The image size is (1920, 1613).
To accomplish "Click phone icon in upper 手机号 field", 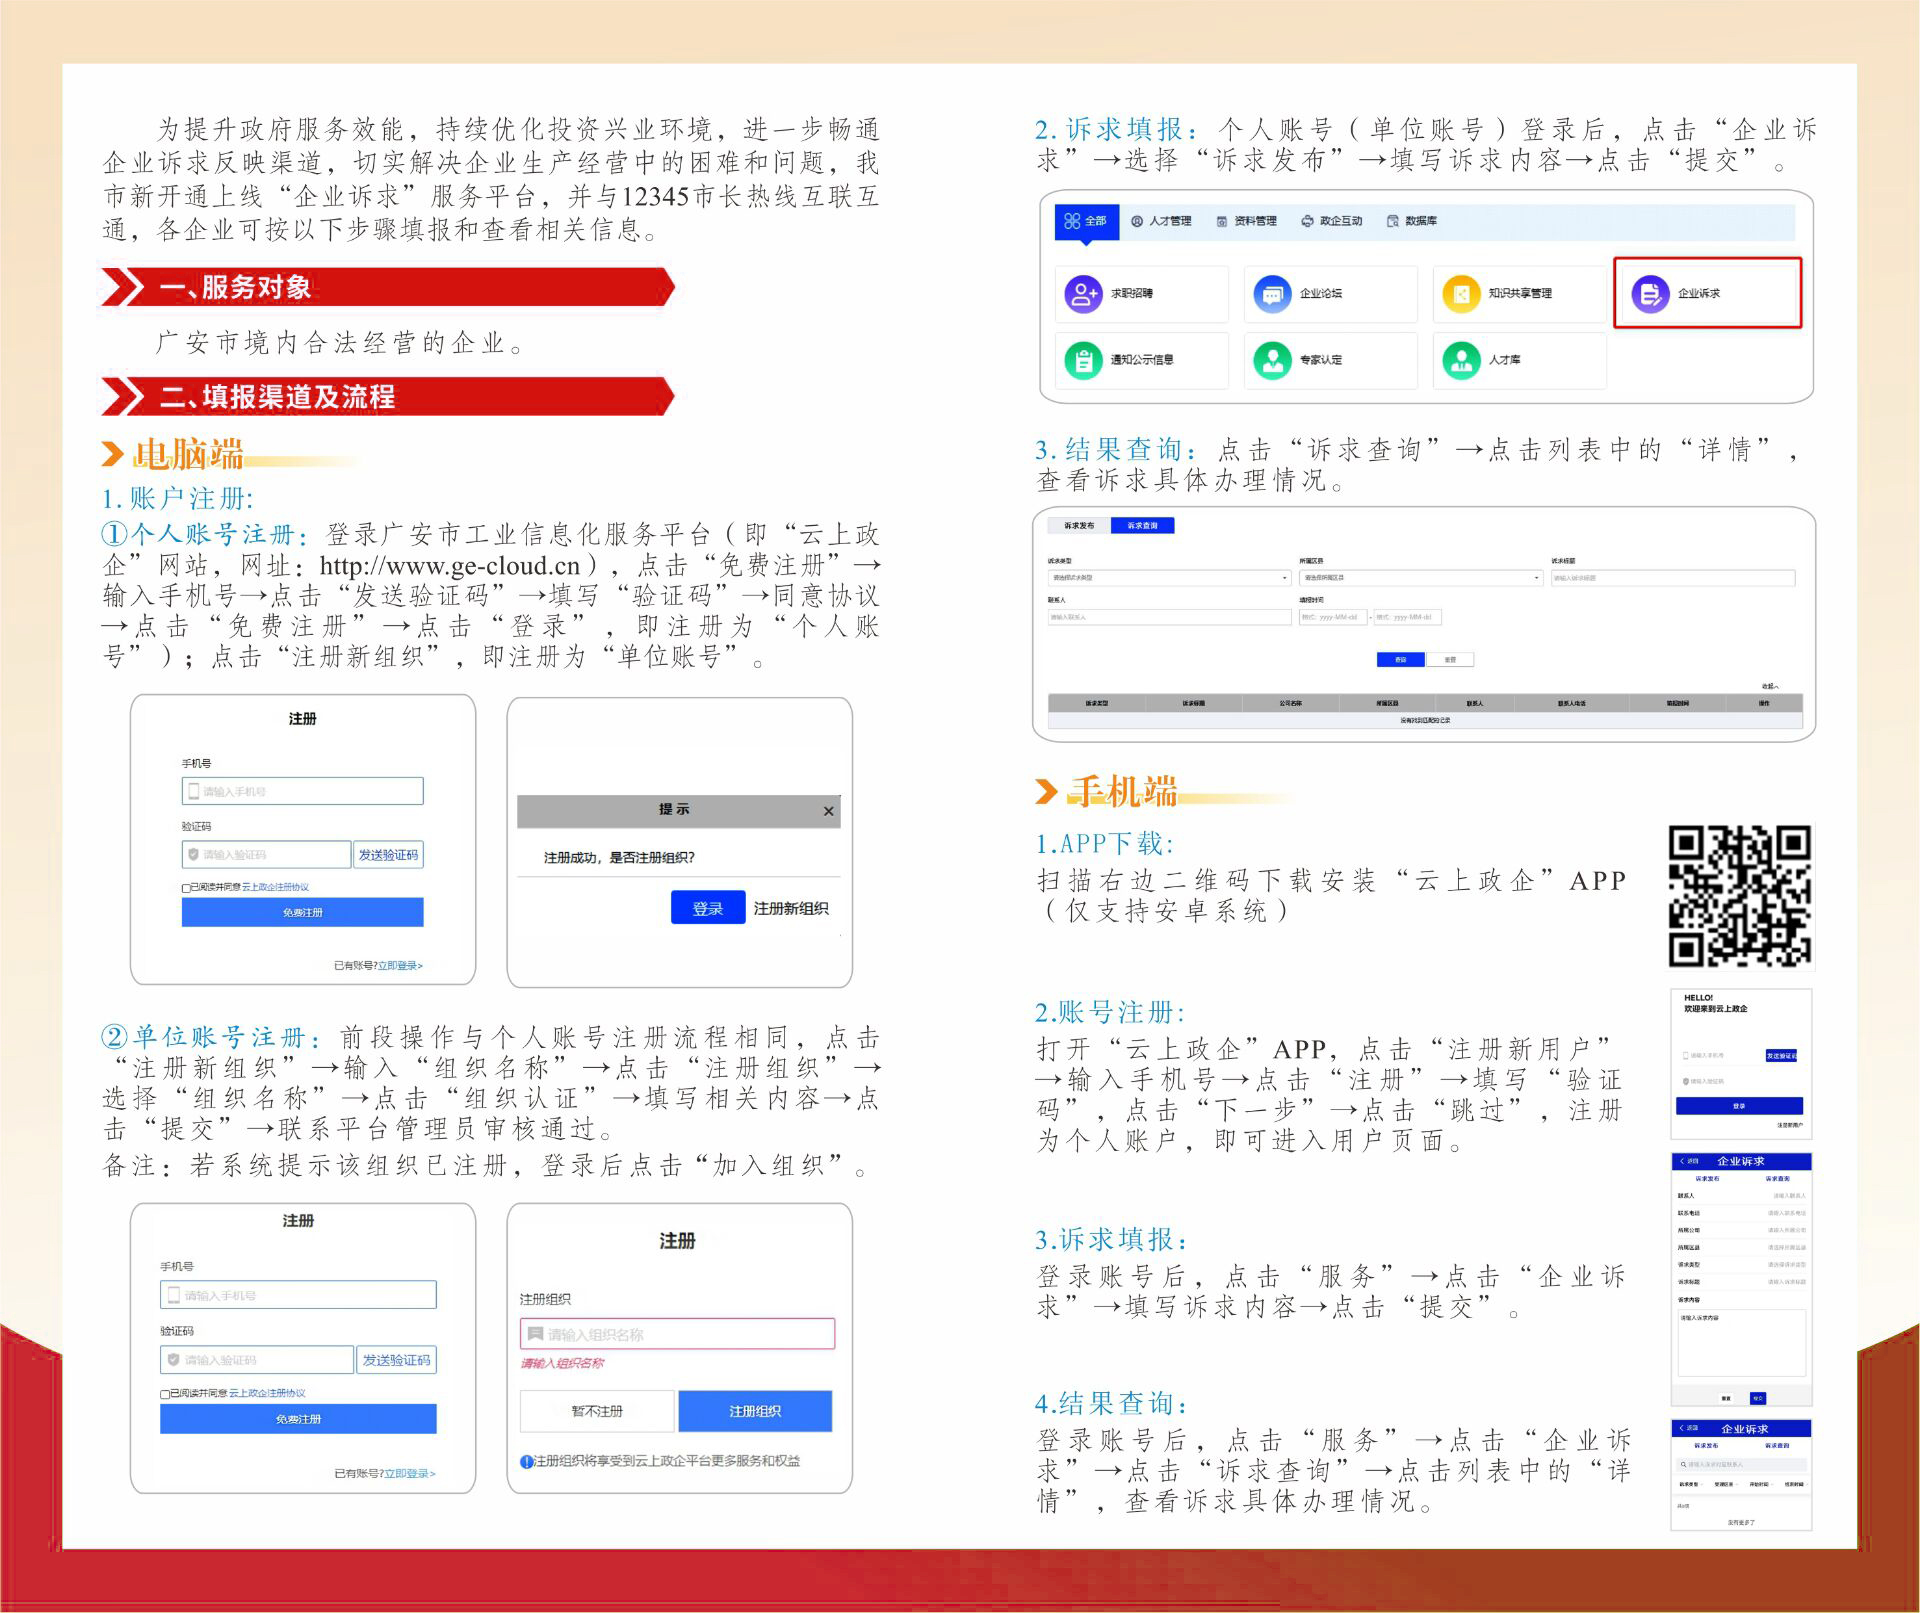I will [x=194, y=791].
